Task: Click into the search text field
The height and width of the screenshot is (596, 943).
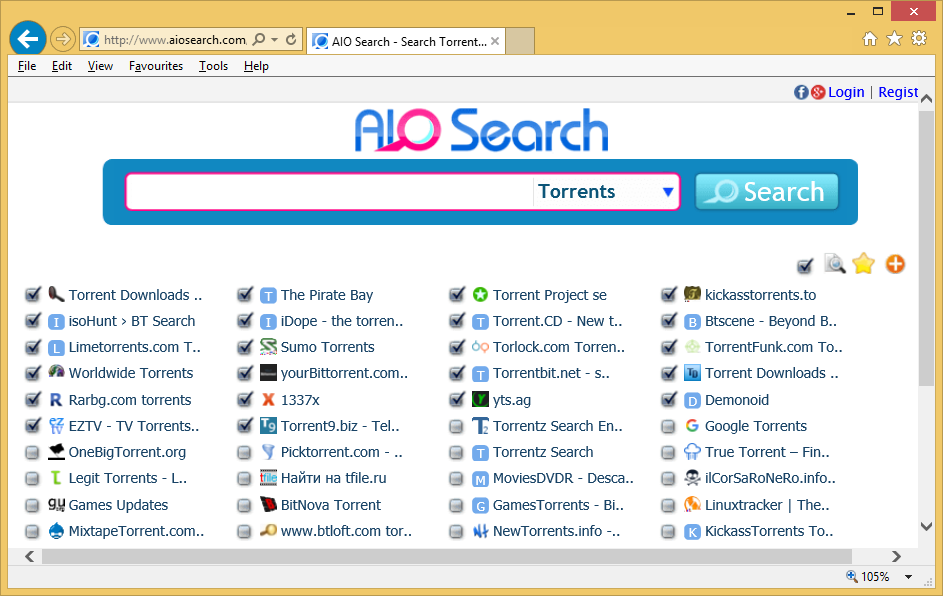Action: click(330, 192)
